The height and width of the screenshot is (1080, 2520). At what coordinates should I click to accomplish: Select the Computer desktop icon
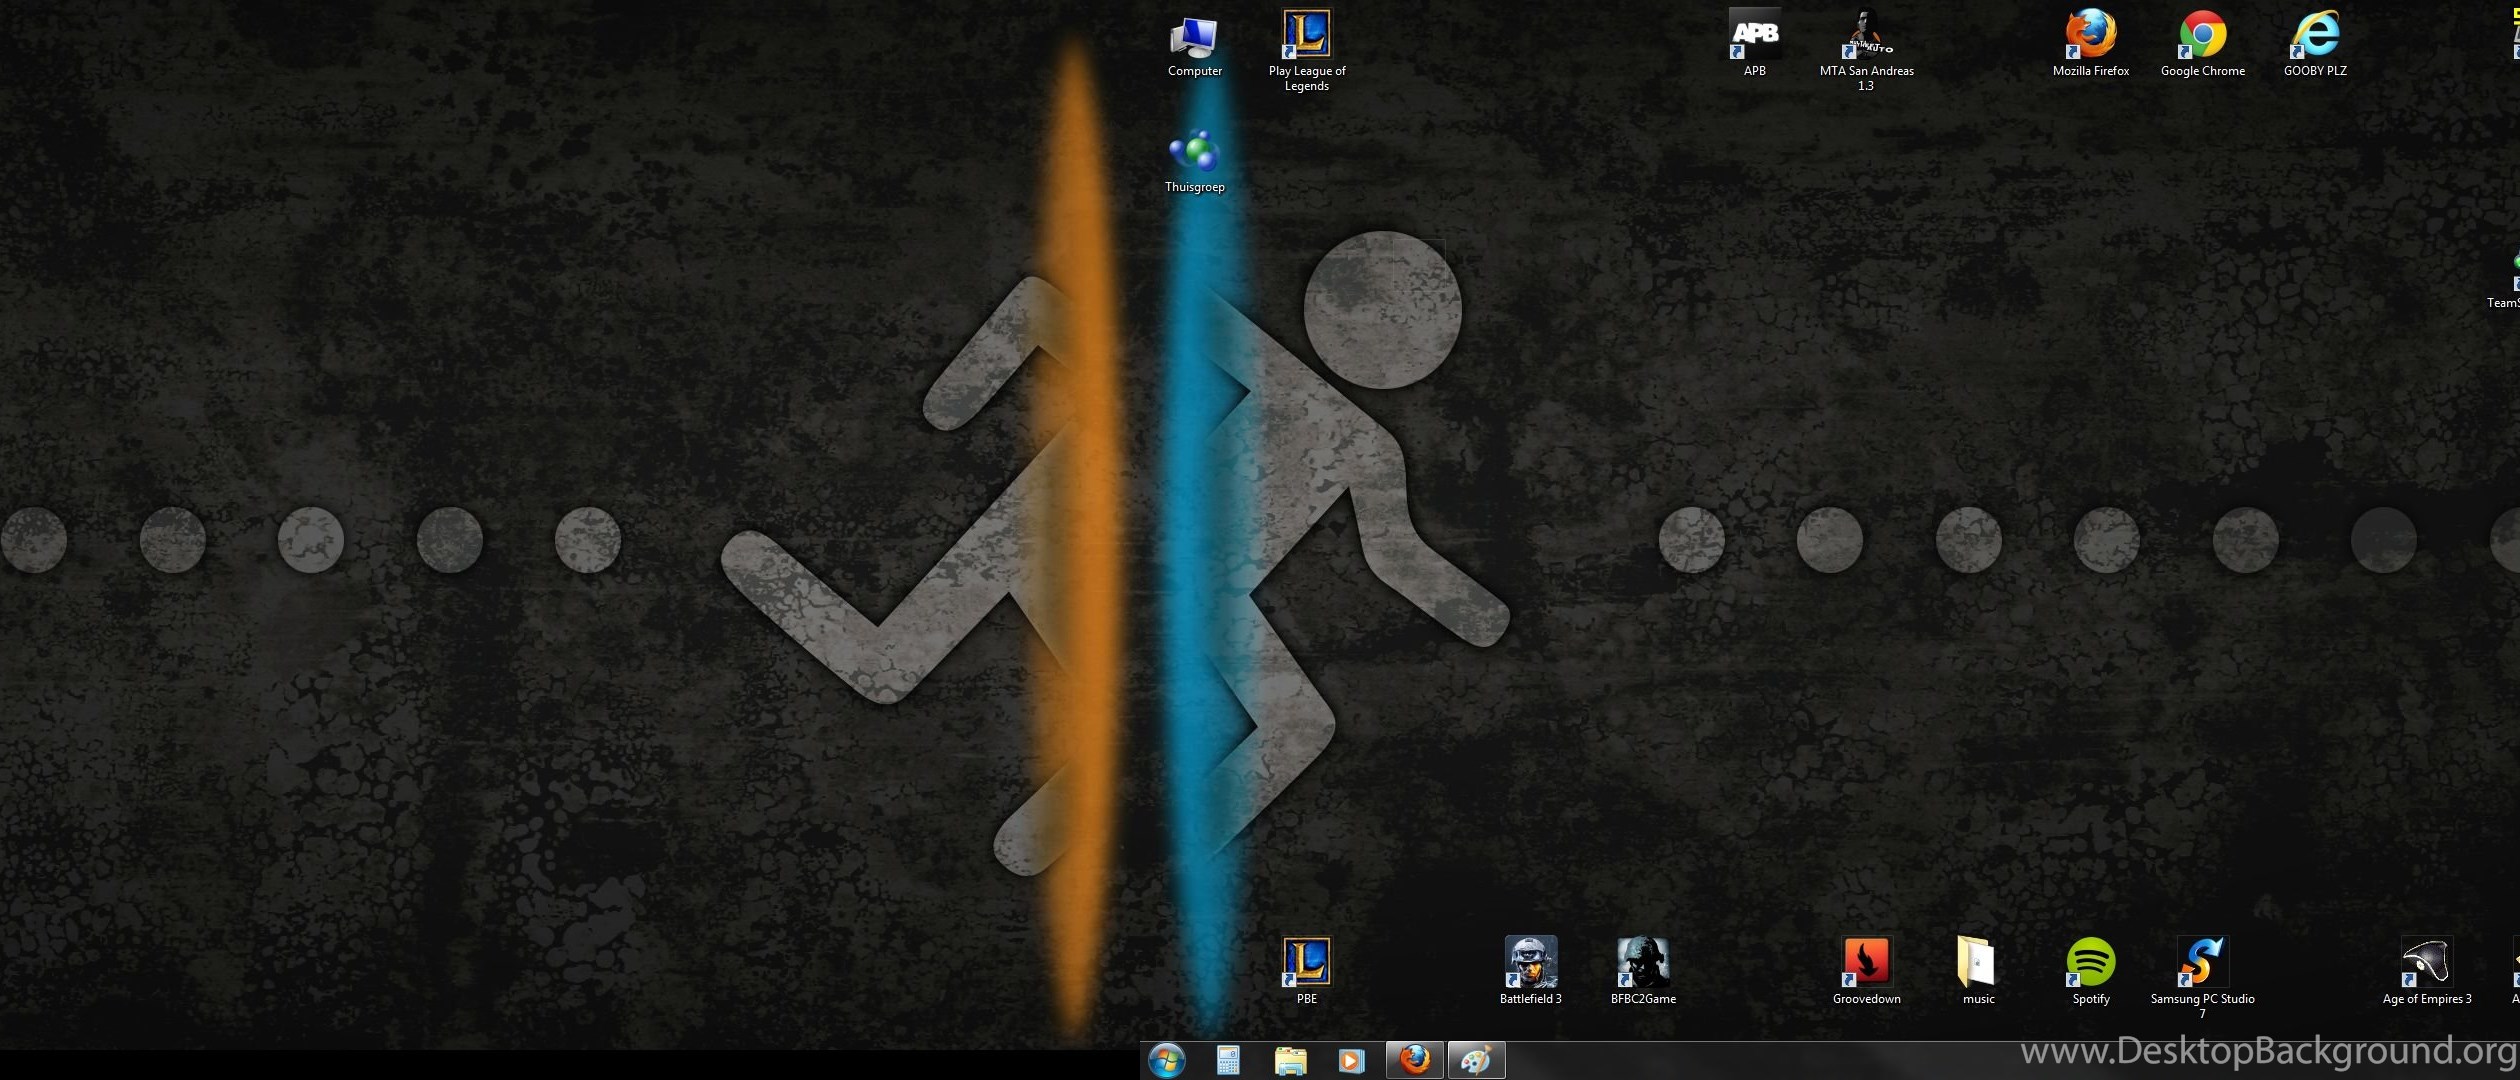[x=1194, y=47]
